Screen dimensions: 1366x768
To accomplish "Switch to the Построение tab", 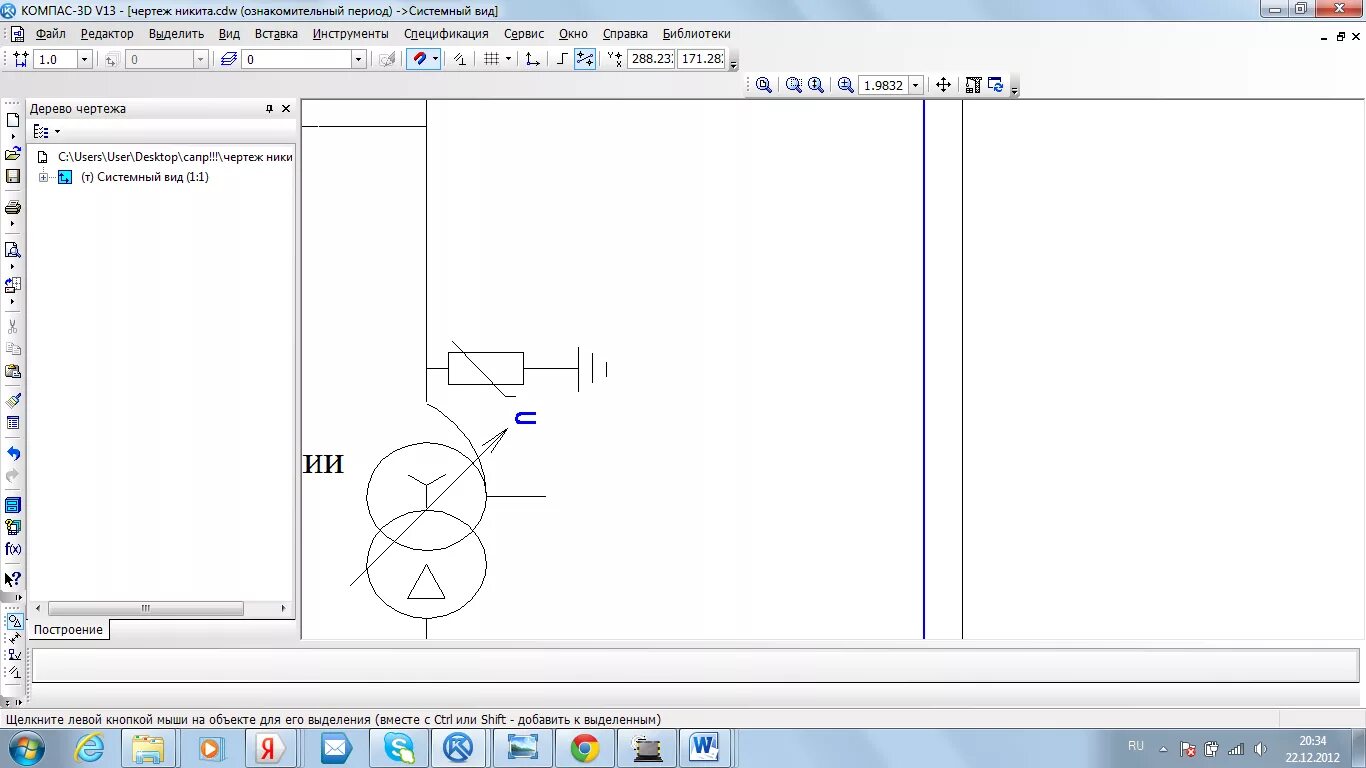I will tap(69, 630).
